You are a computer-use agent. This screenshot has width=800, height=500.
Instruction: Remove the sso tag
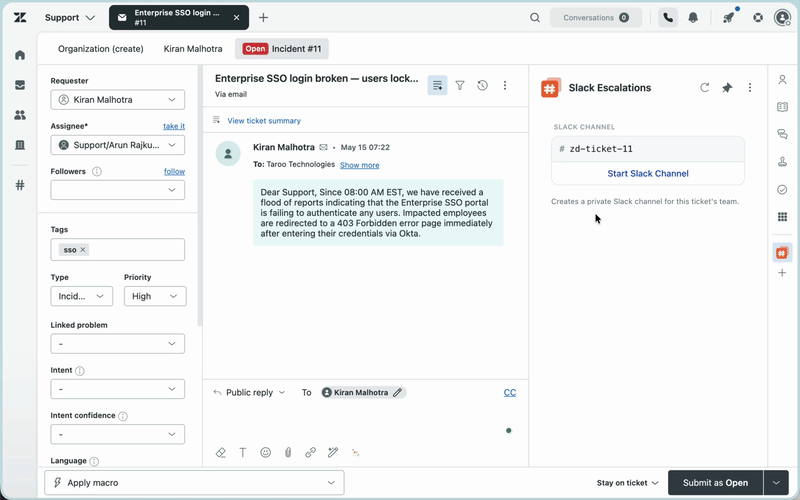83,250
